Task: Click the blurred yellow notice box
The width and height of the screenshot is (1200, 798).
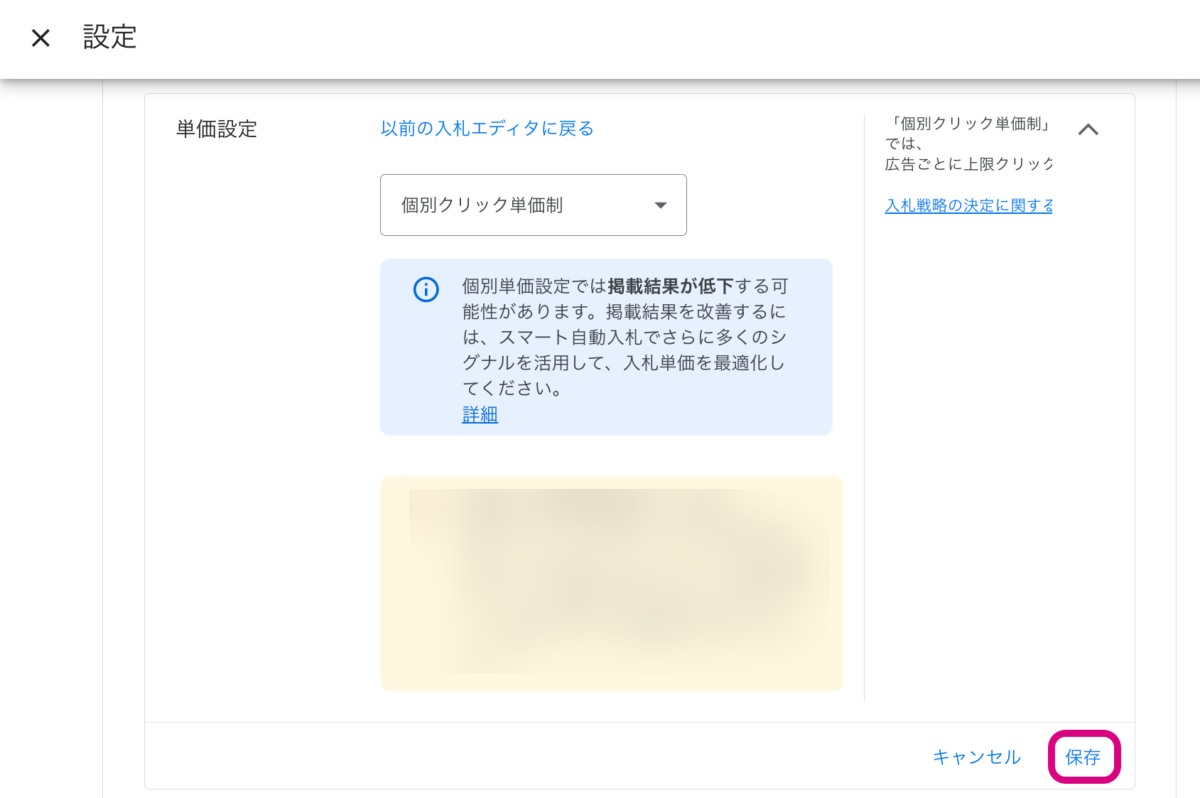Action: pyautogui.click(x=611, y=583)
